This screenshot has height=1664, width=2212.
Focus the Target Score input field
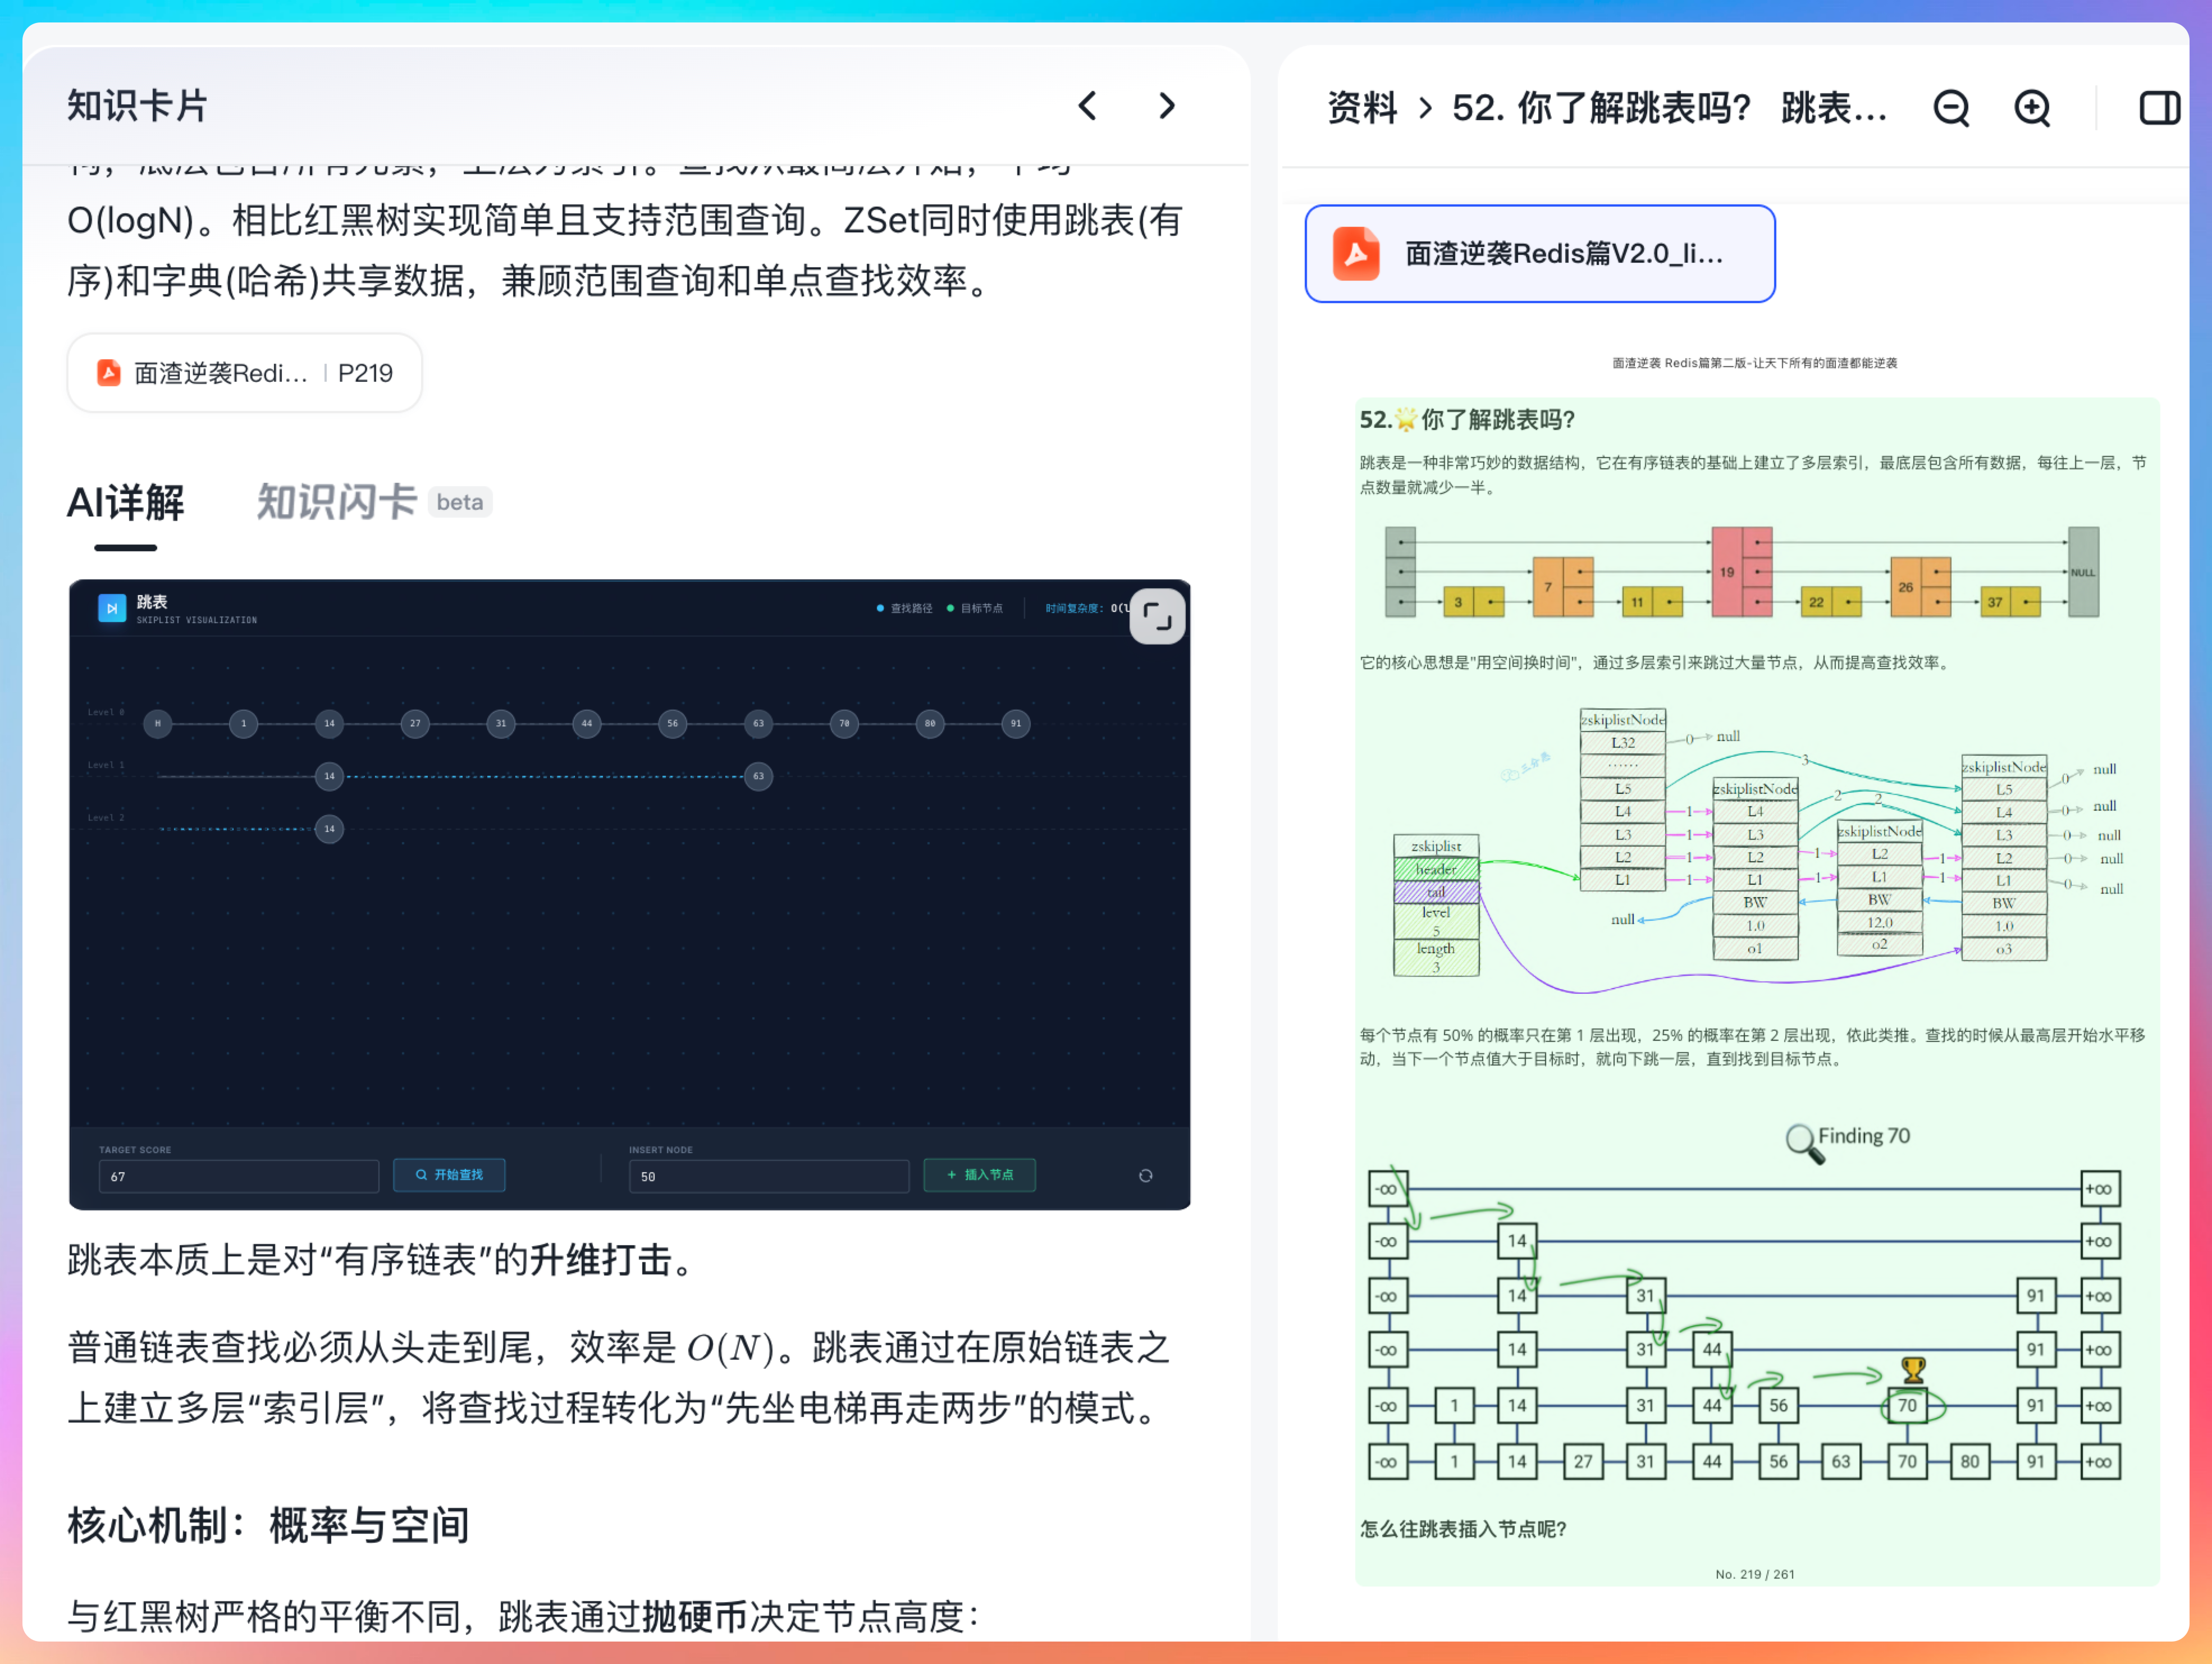tap(238, 1176)
